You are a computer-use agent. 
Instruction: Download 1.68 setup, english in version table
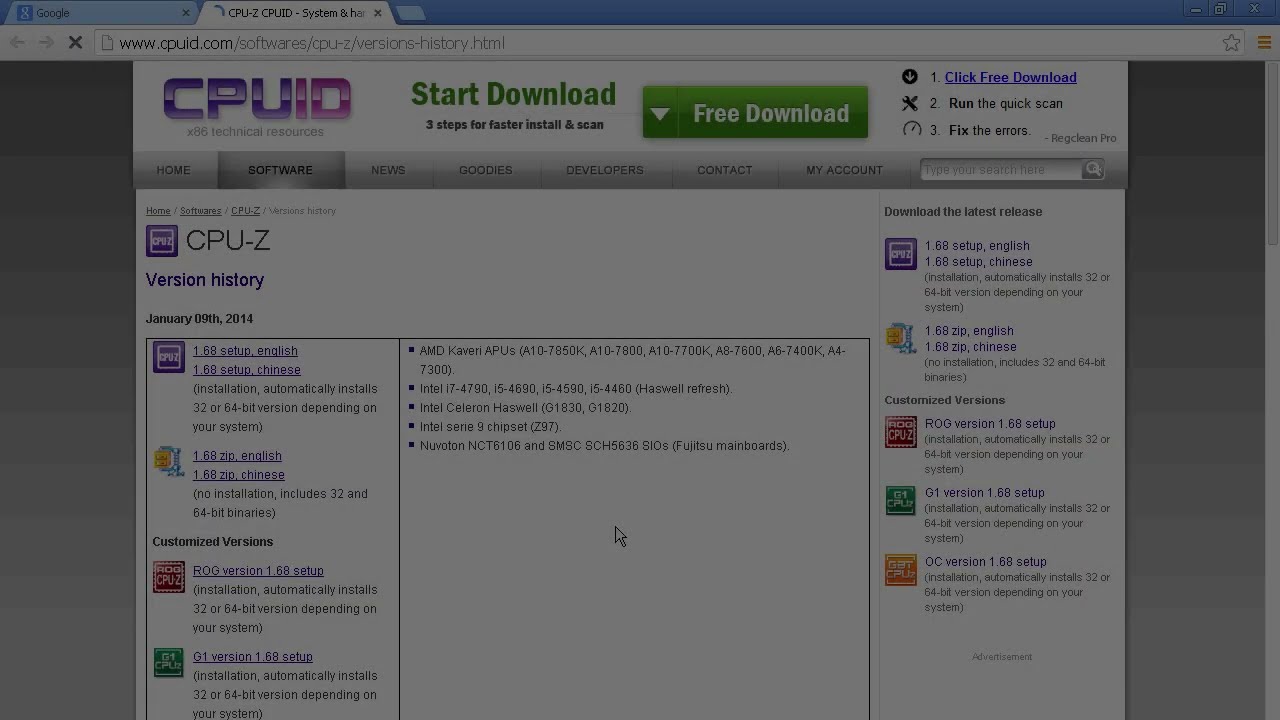coord(245,351)
